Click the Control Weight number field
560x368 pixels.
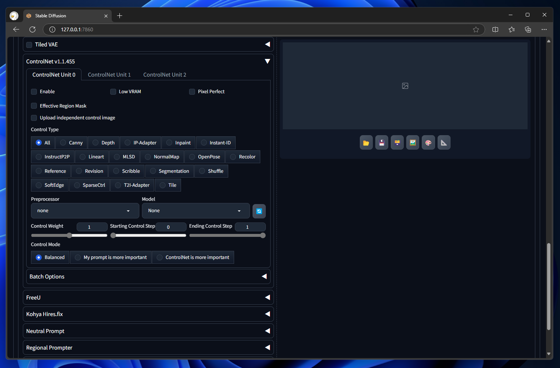(92, 227)
